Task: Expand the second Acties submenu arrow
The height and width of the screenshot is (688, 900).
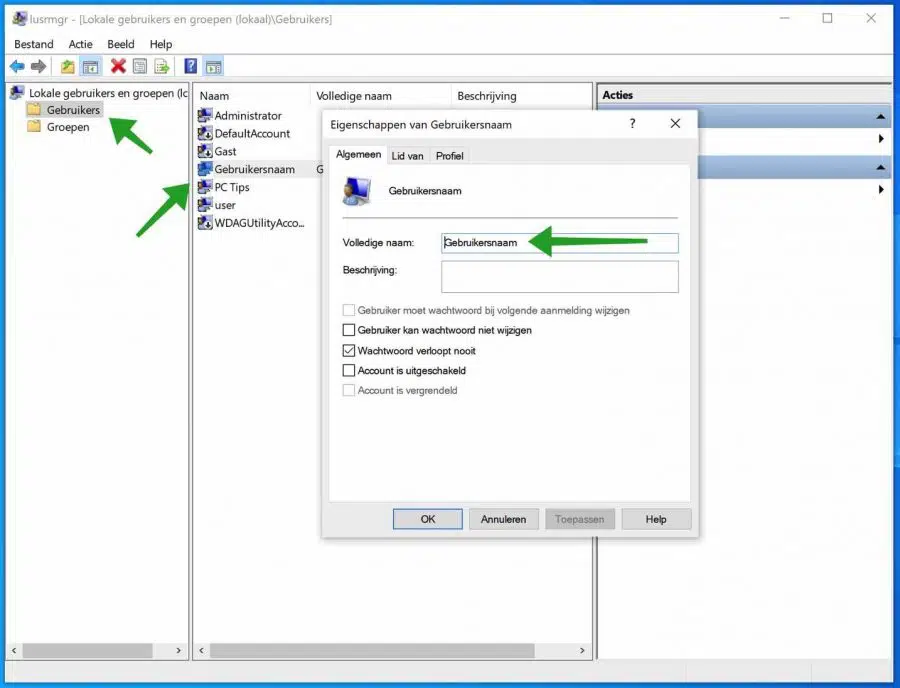Action: (x=881, y=189)
